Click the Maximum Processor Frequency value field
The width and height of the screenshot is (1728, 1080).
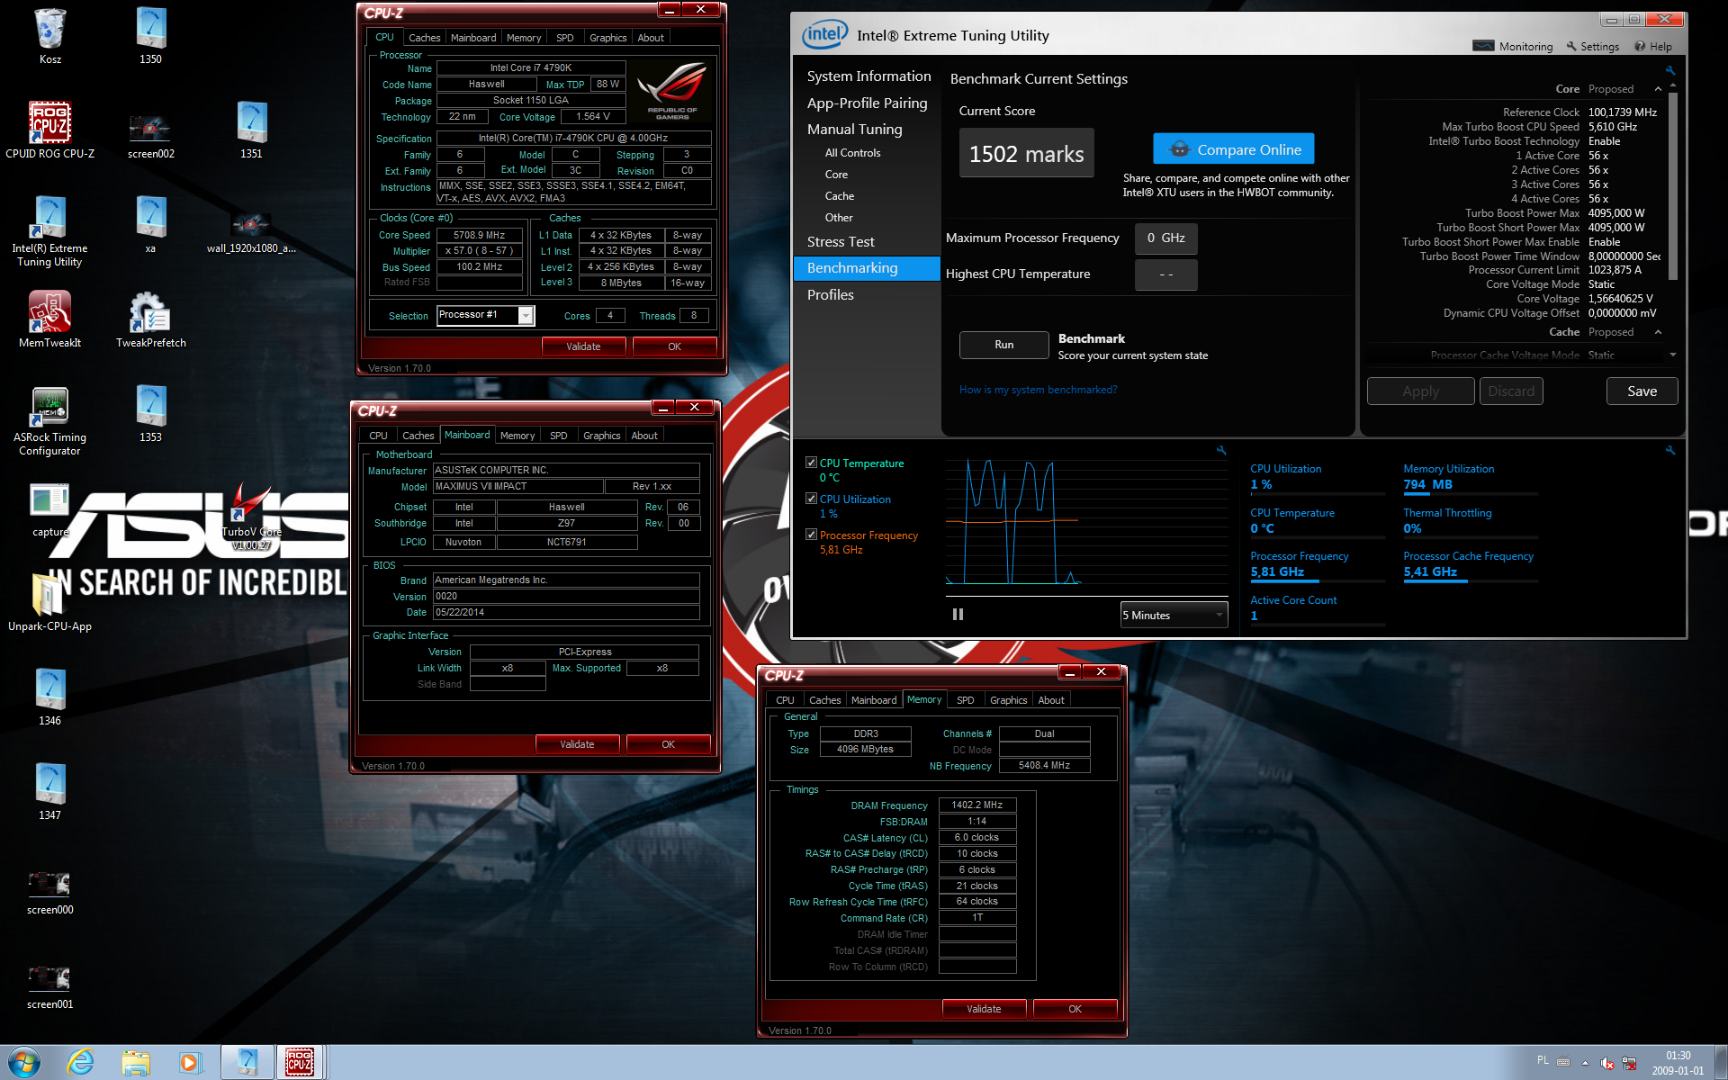pyautogui.click(x=1166, y=238)
